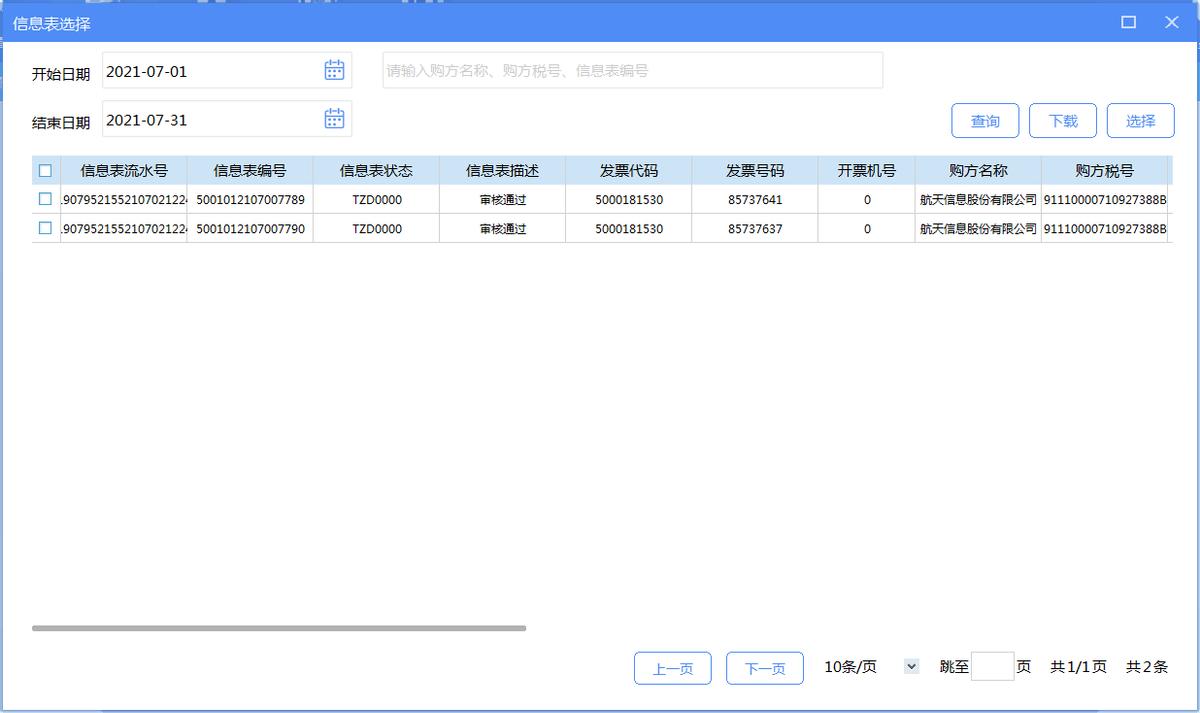1200x713 pixels.
Task: Click the 购方税号 column header
Action: pyautogui.click(x=1104, y=171)
